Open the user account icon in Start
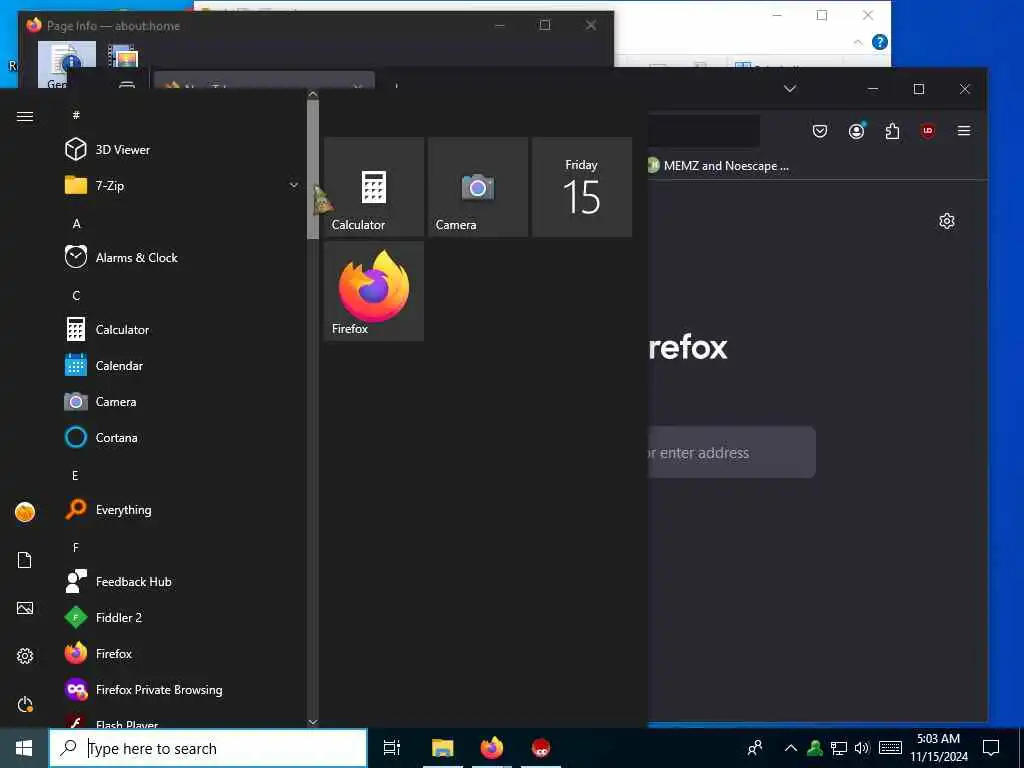This screenshot has width=1024, height=768. (25, 512)
